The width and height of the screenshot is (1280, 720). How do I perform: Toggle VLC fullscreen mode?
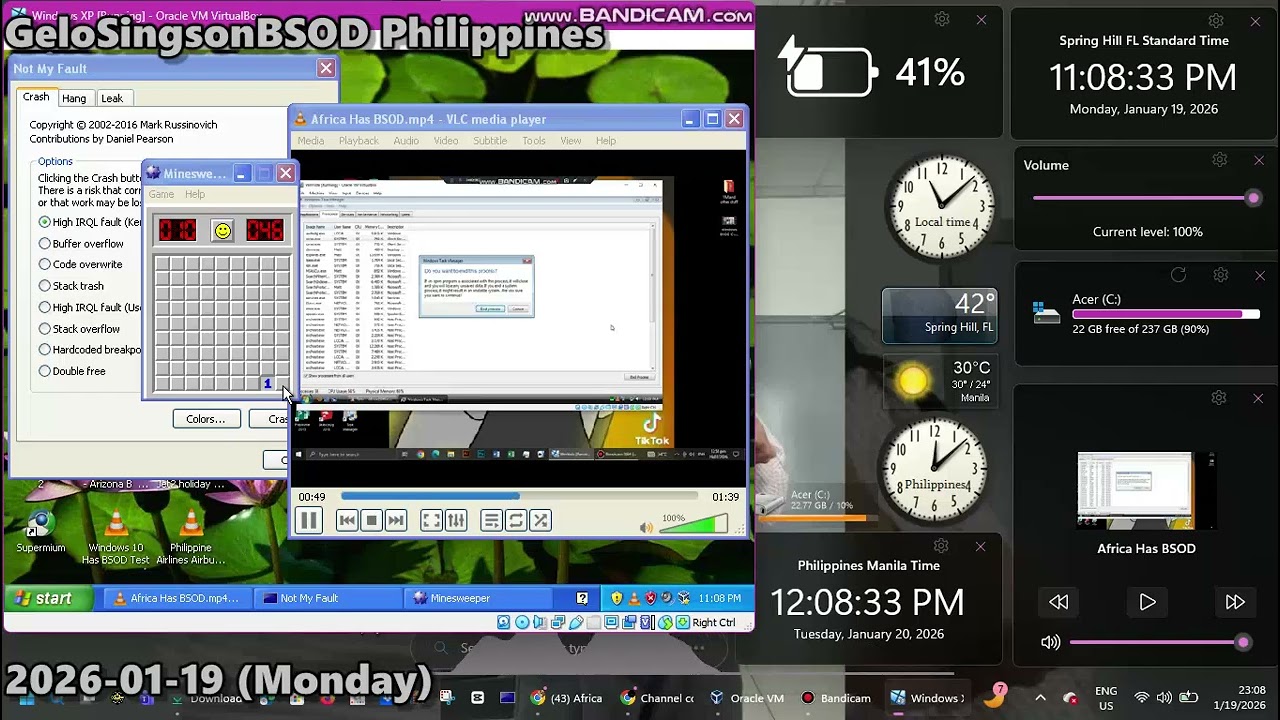click(431, 520)
